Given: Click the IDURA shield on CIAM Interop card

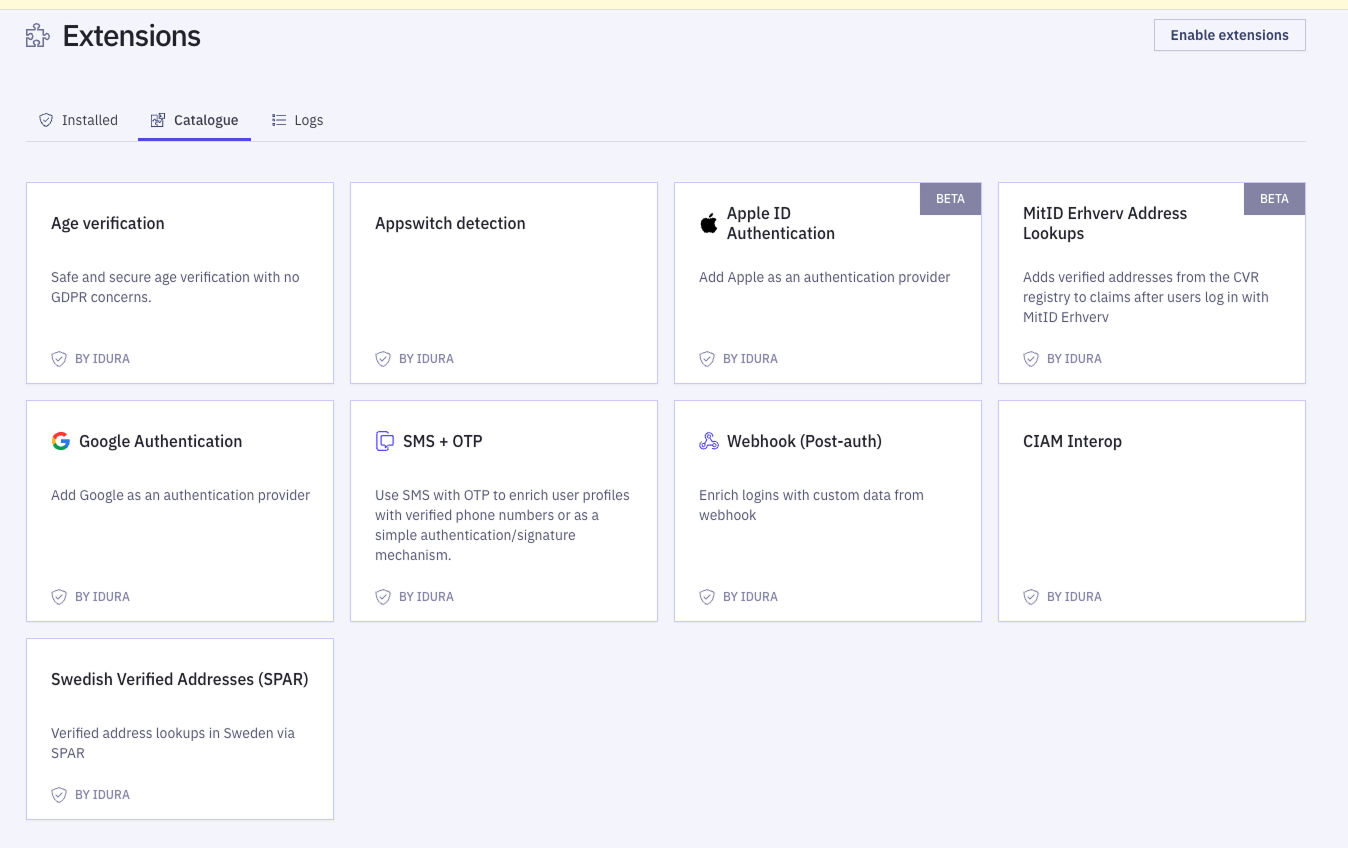Looking at the screenshot, I should pyautogui.click(x=1031, y=596).
